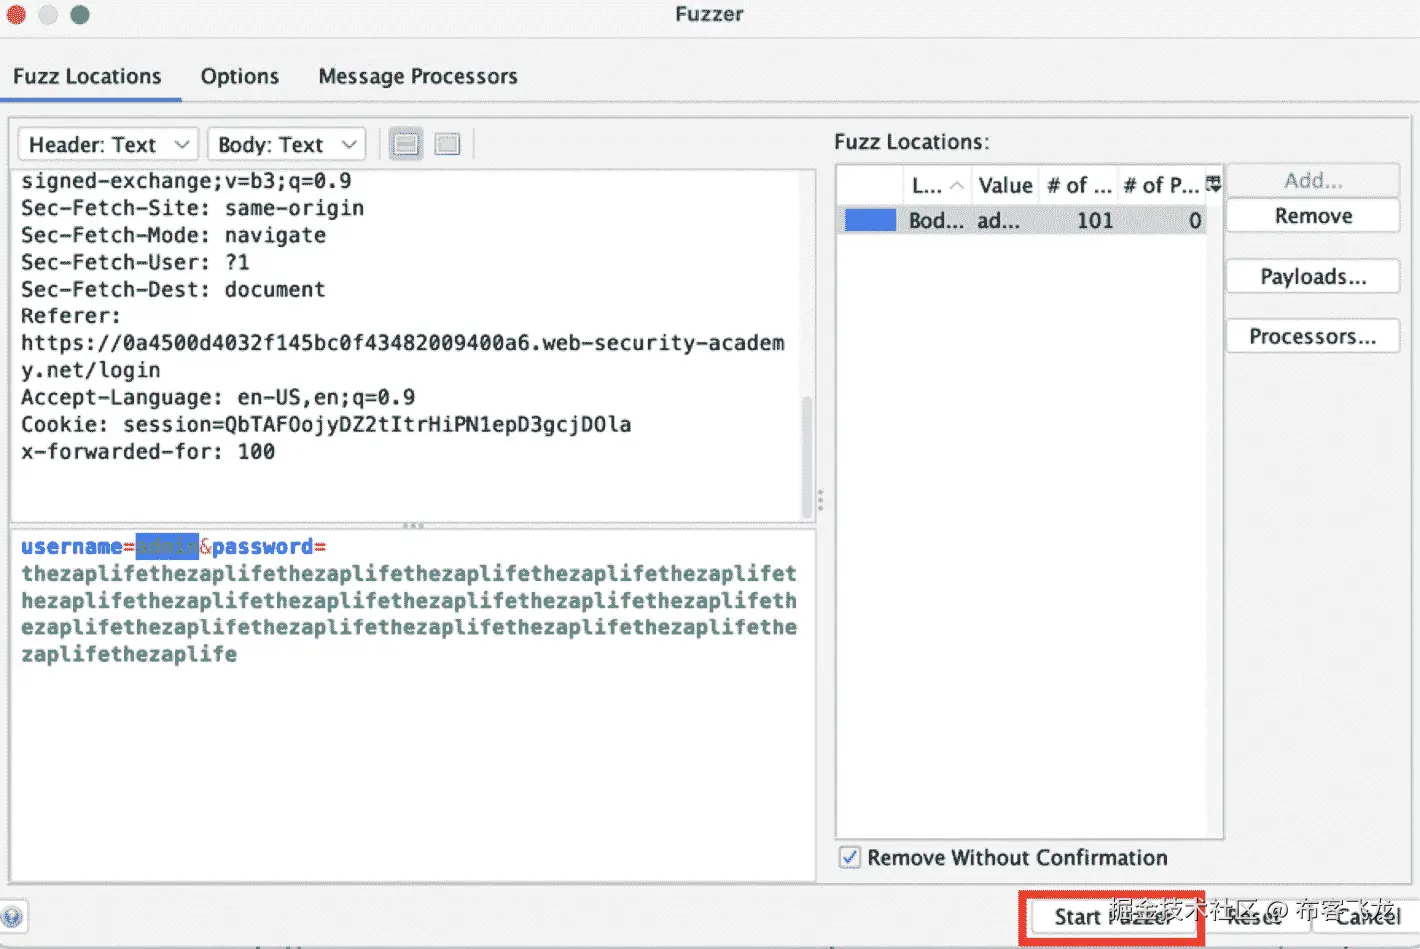1420x949 pixels.
Task: Open the Payloads configuration dialog
Action: [1312, 276]
